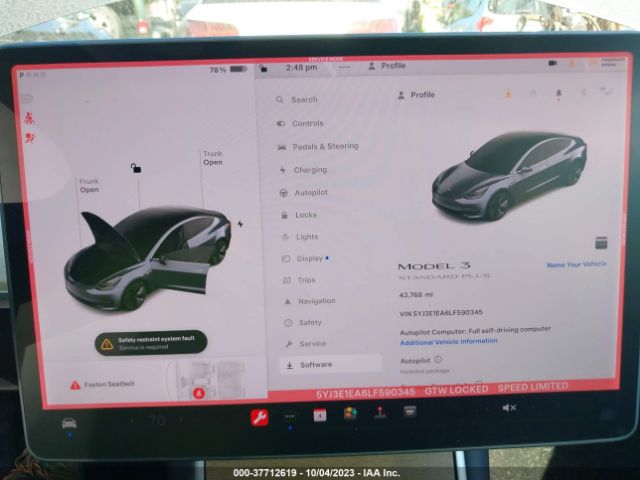Viewport: 640px width, 480px height.
Task: Open Additional Vehicle Information link
Action: coord(449,342)
